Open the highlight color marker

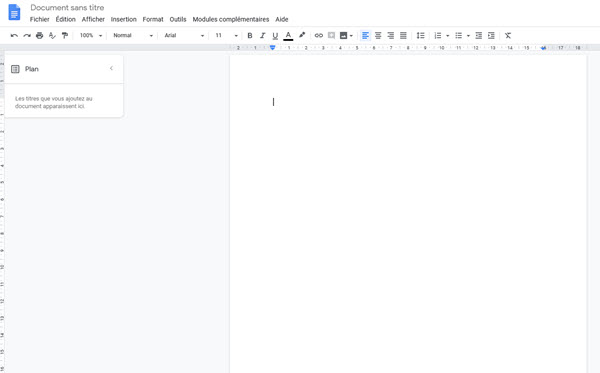tap(302, 35)
